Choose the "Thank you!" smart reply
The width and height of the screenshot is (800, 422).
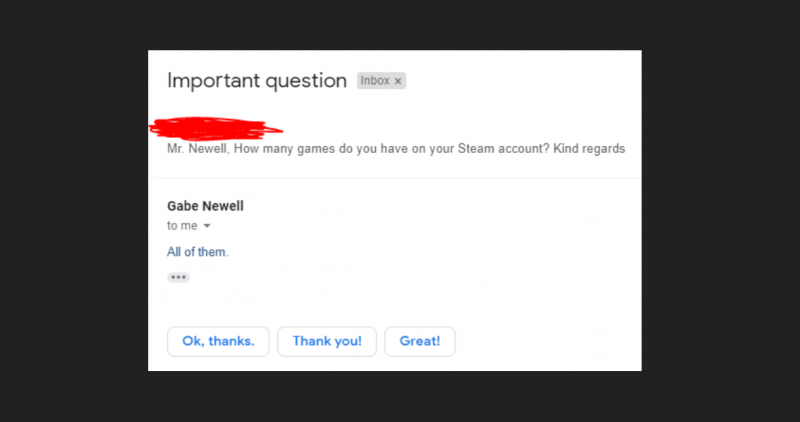pos(326,341)
